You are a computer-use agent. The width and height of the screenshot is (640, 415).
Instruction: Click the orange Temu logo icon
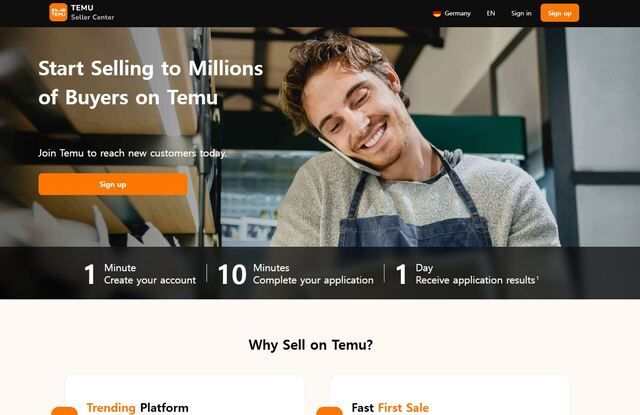click(x=58, y=12)
